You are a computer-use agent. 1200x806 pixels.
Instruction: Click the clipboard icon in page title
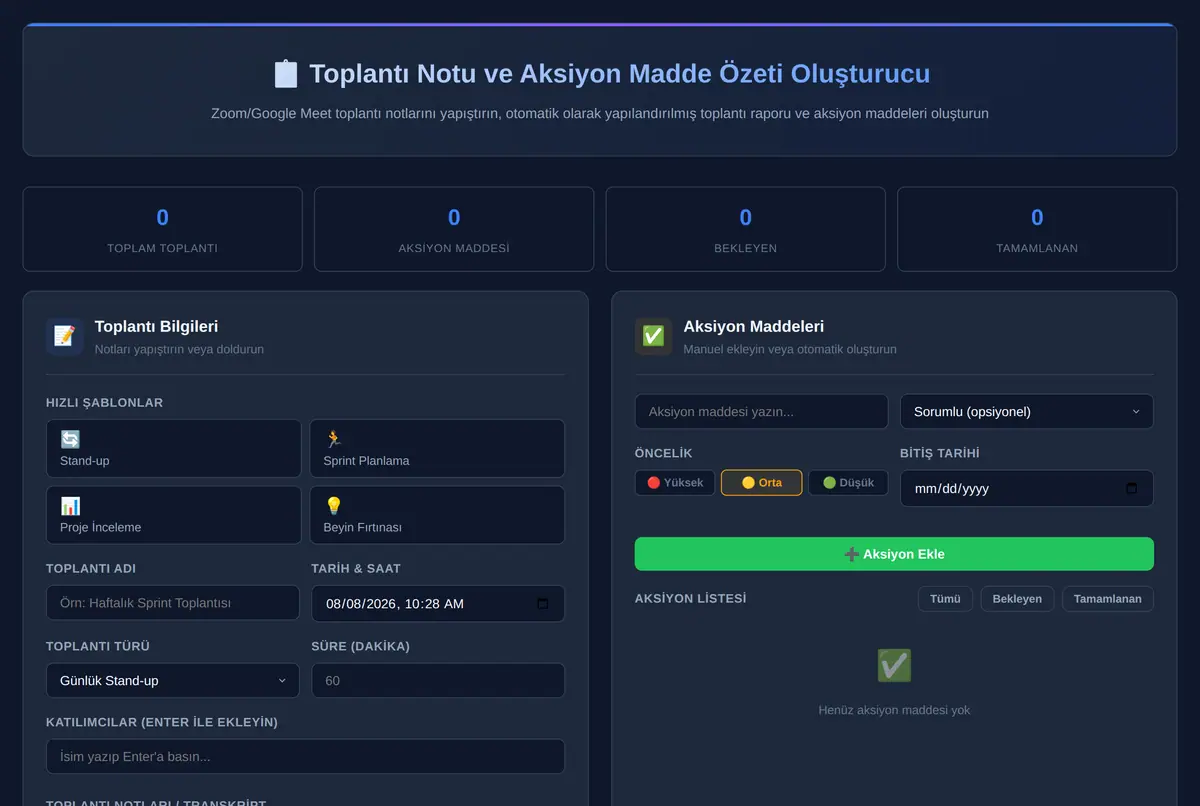click(286, 74)
